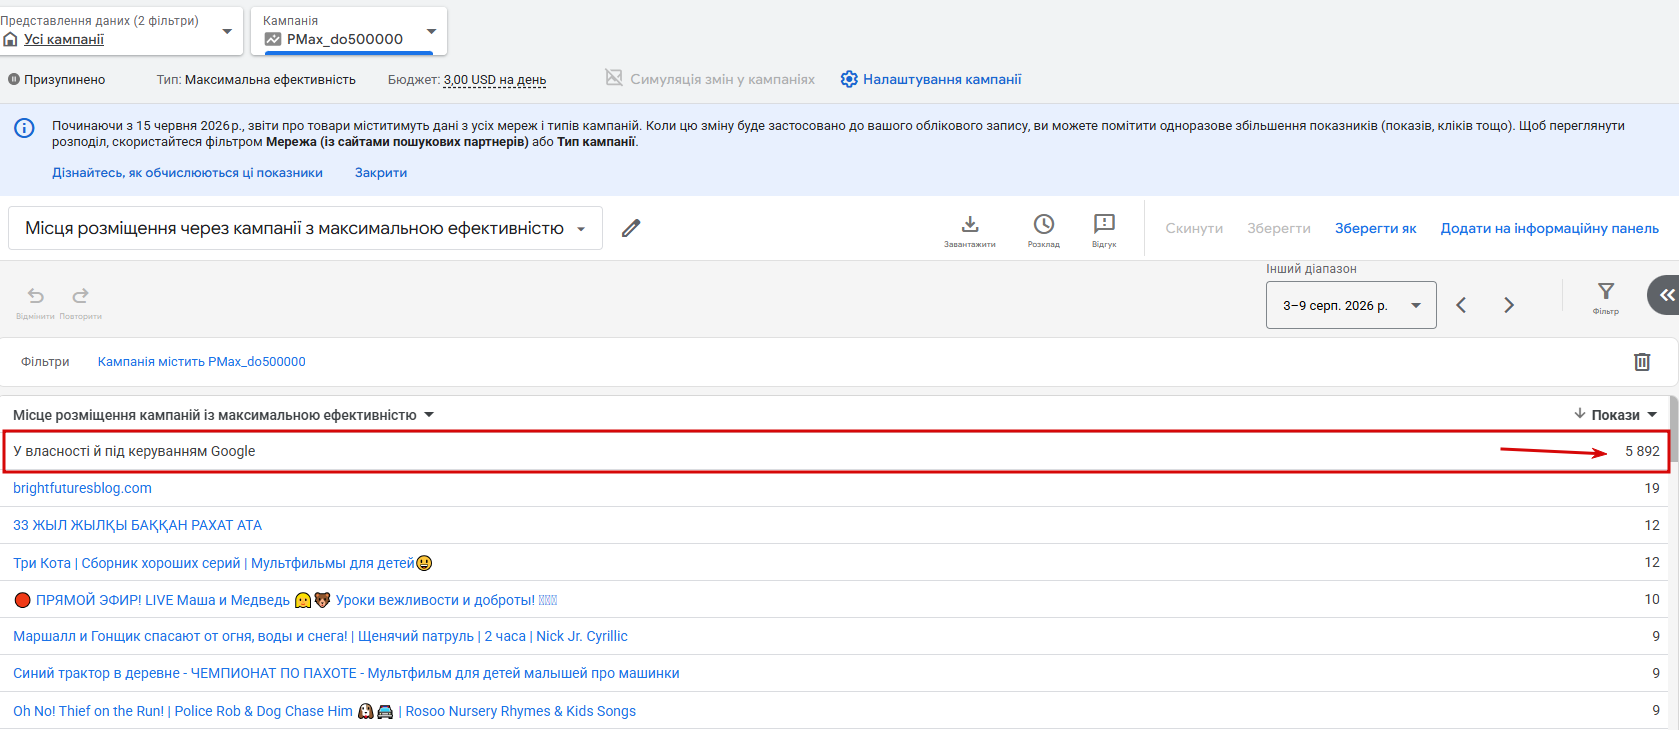The image size is (1679, 730).
Task: Expand the Місце розміщення column dropdown arrow
Action: pos(429,415)
